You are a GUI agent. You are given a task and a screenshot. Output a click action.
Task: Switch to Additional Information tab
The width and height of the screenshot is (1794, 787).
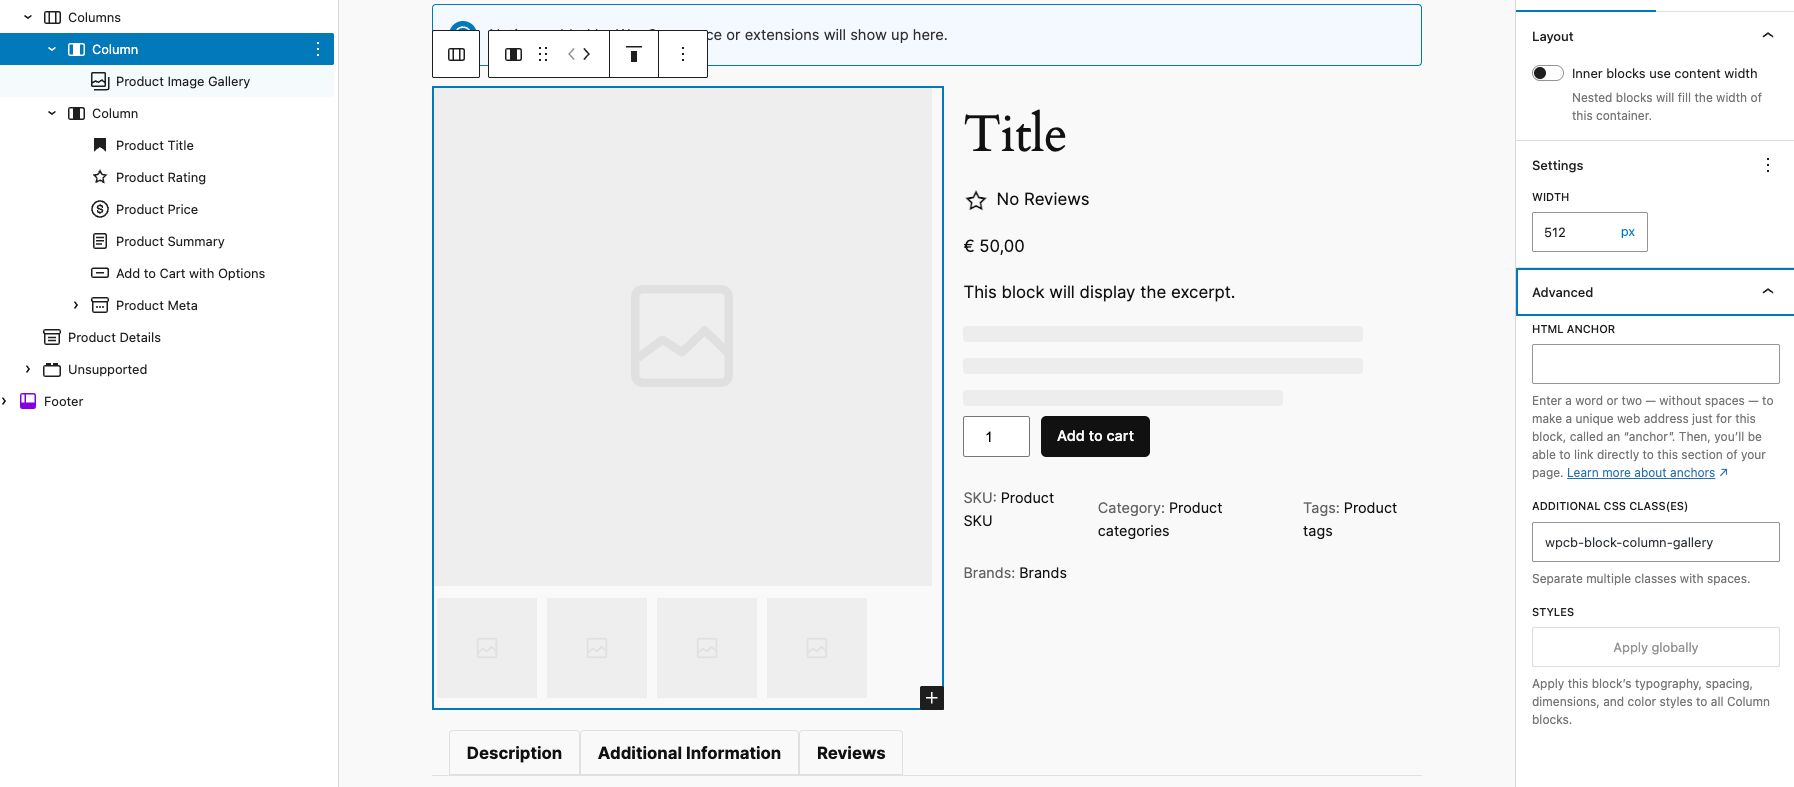689,753
